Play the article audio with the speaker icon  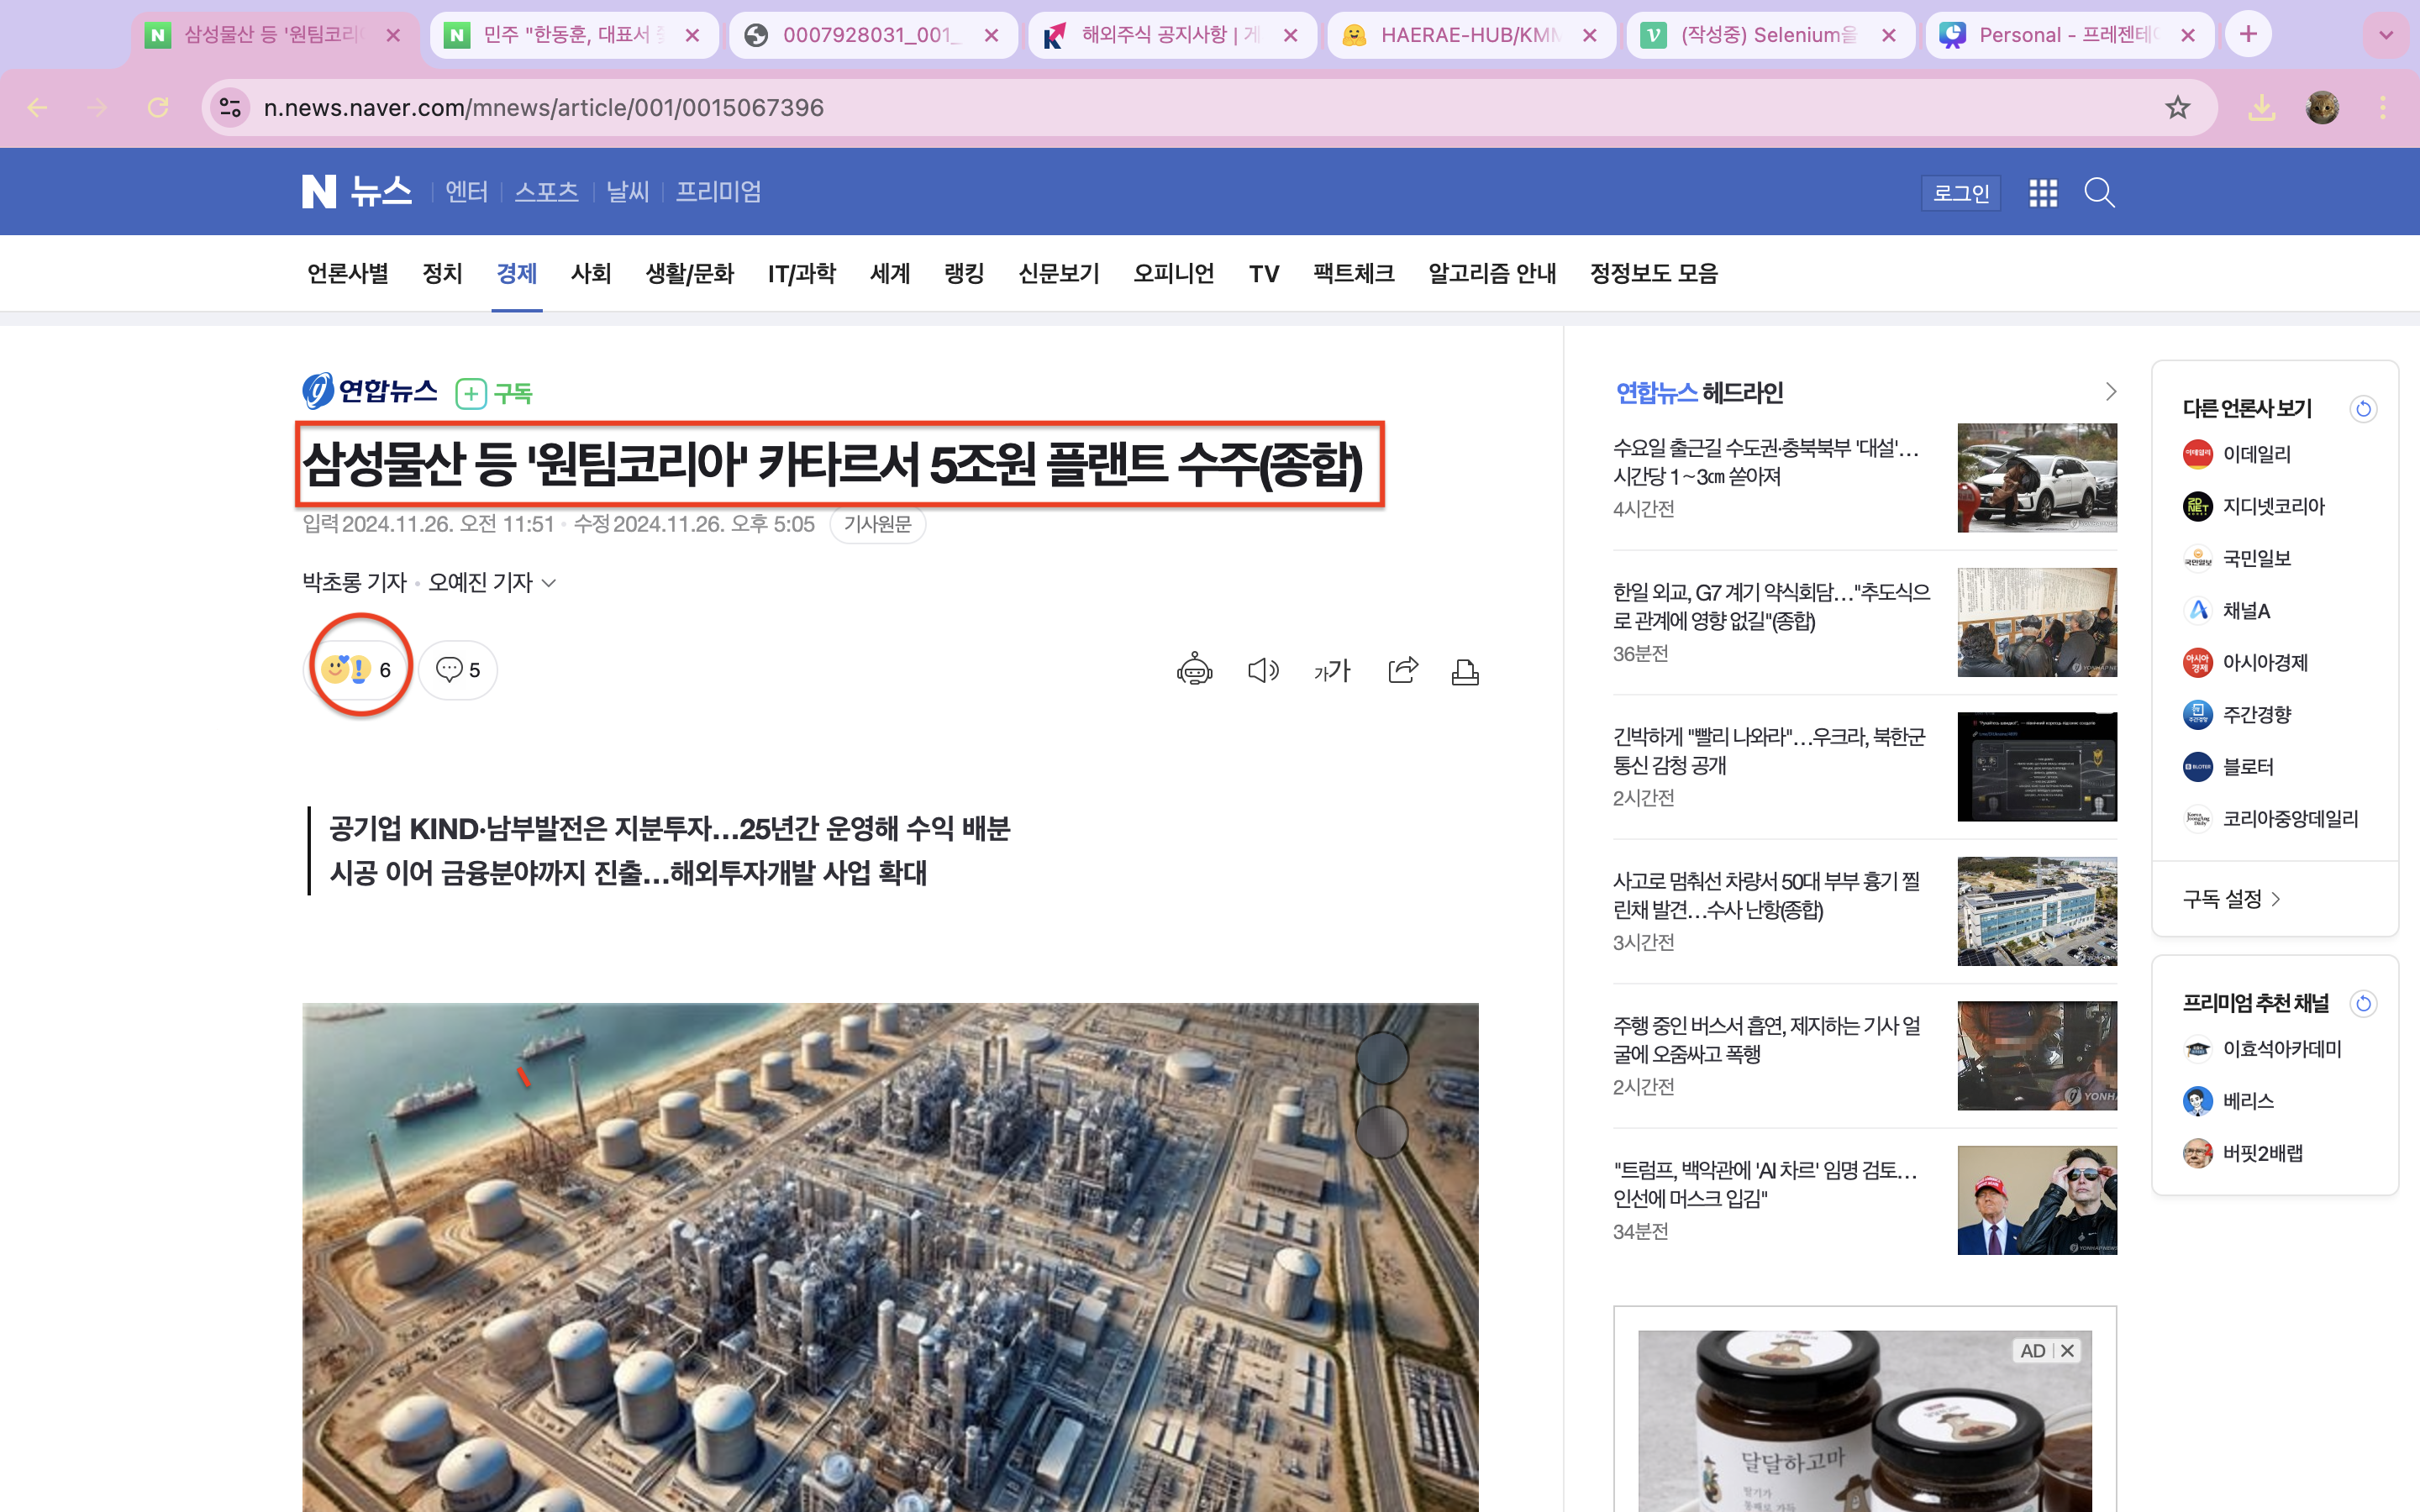click(1263, 670)
